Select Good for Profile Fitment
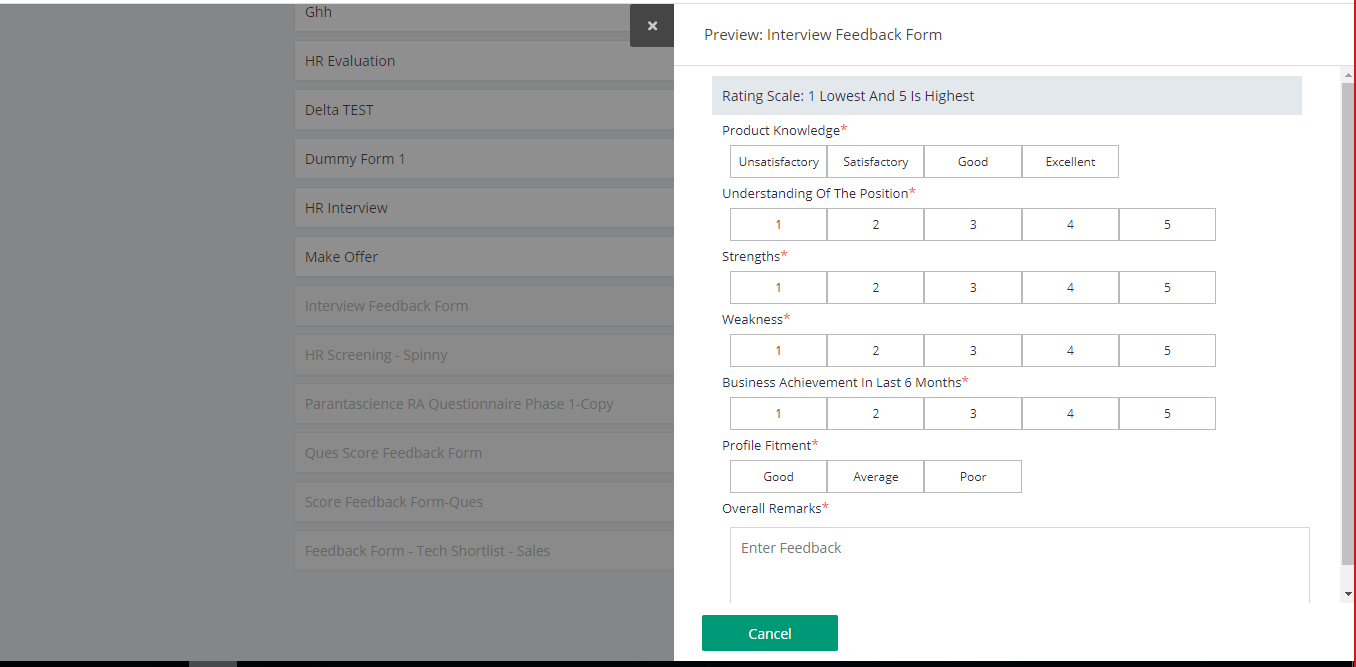Screen dimensions: 1356x667 click(x=778, y=476)
